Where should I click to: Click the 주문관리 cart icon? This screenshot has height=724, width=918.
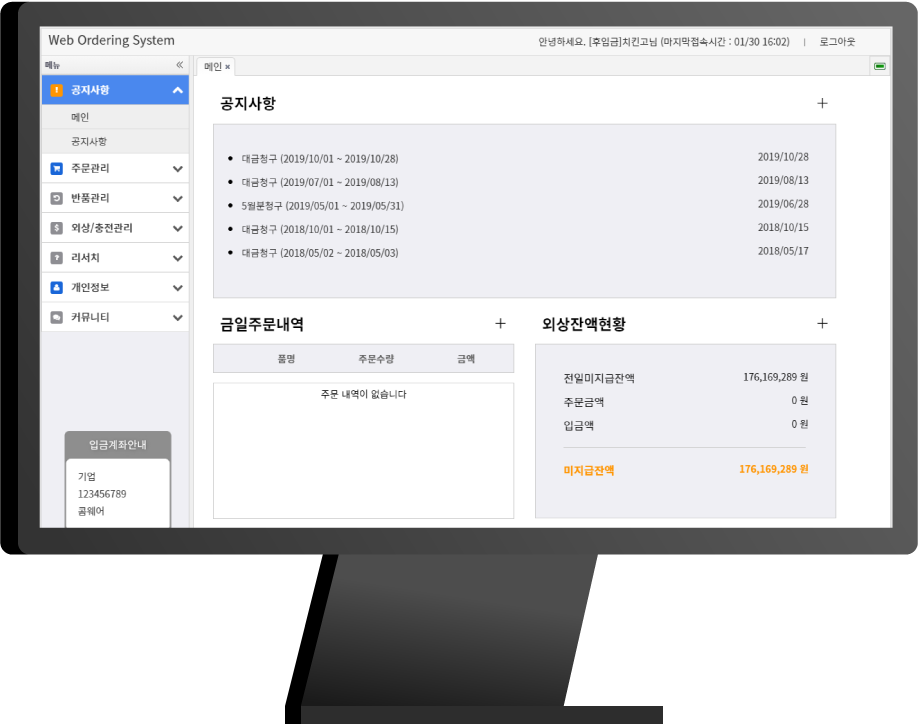56,169
